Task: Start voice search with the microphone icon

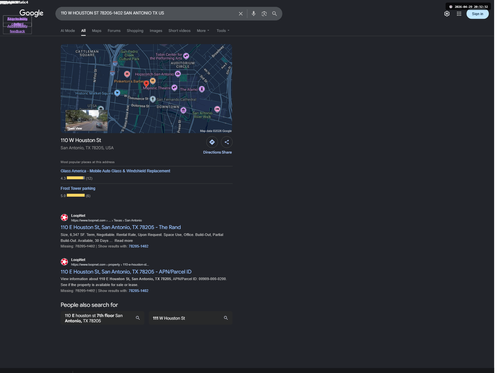Action: (x=254, y=14)
